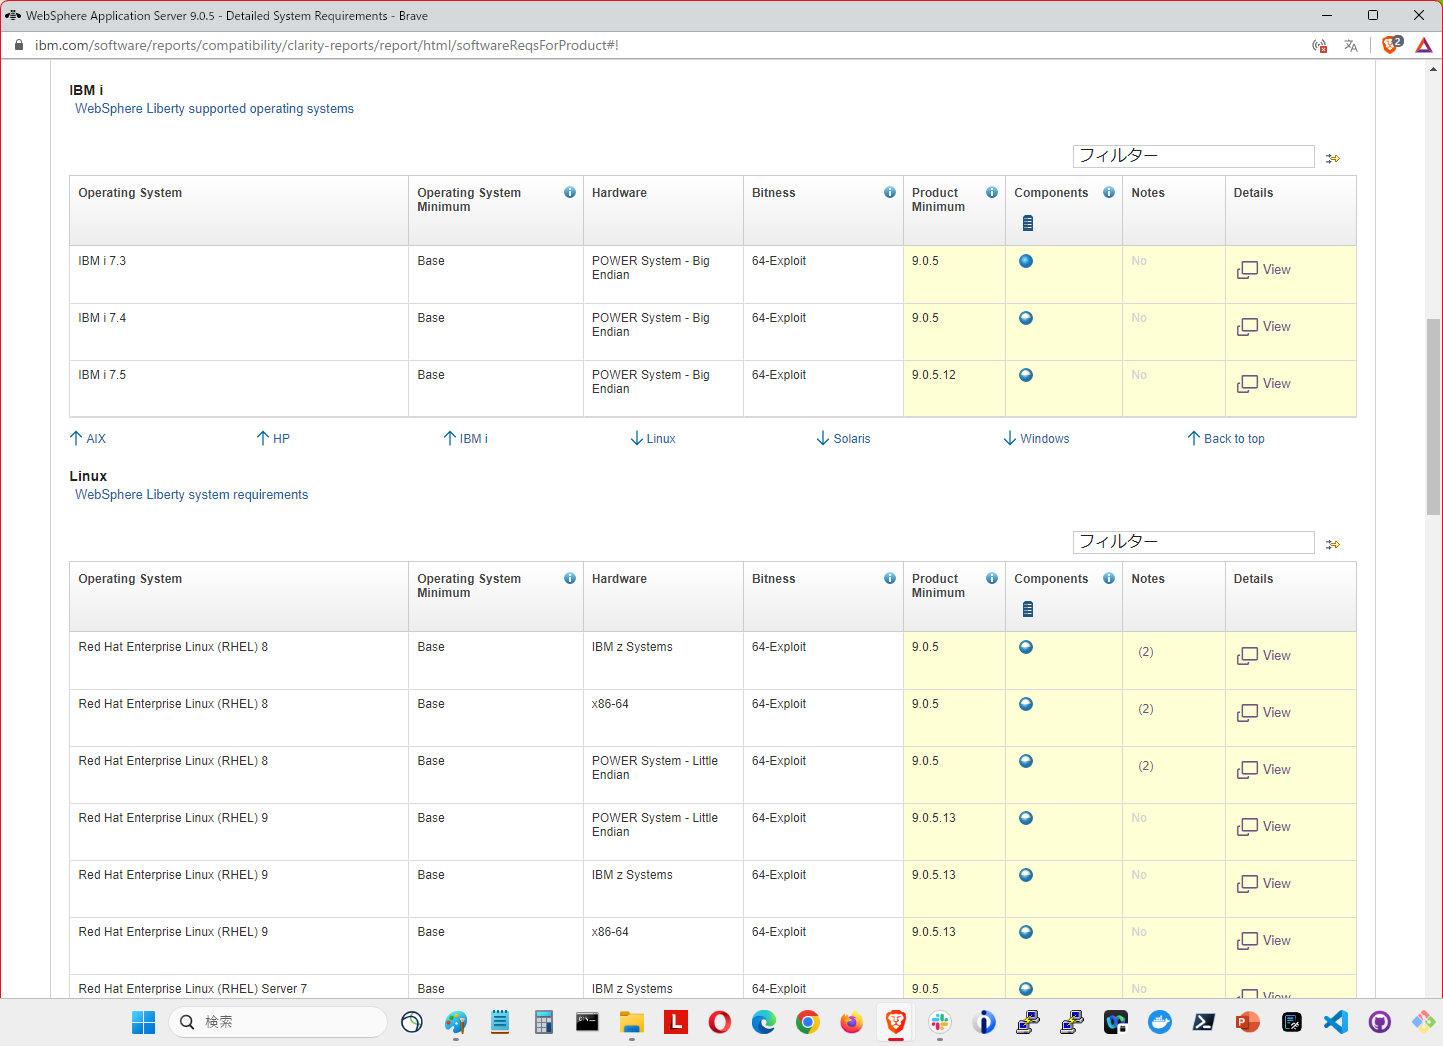Image resolution: width=1443 pixels, height=1046 pixels.
Task: Open Visual Studio Code from taskbar
Action: (1336, 1022)
